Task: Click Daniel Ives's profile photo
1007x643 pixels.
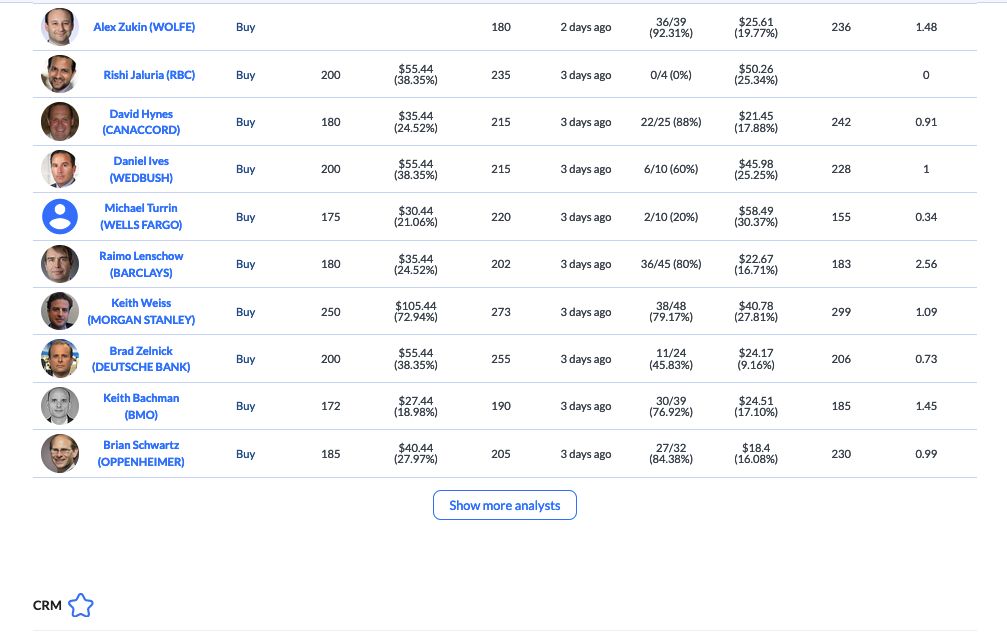Action: click(60, 169)
